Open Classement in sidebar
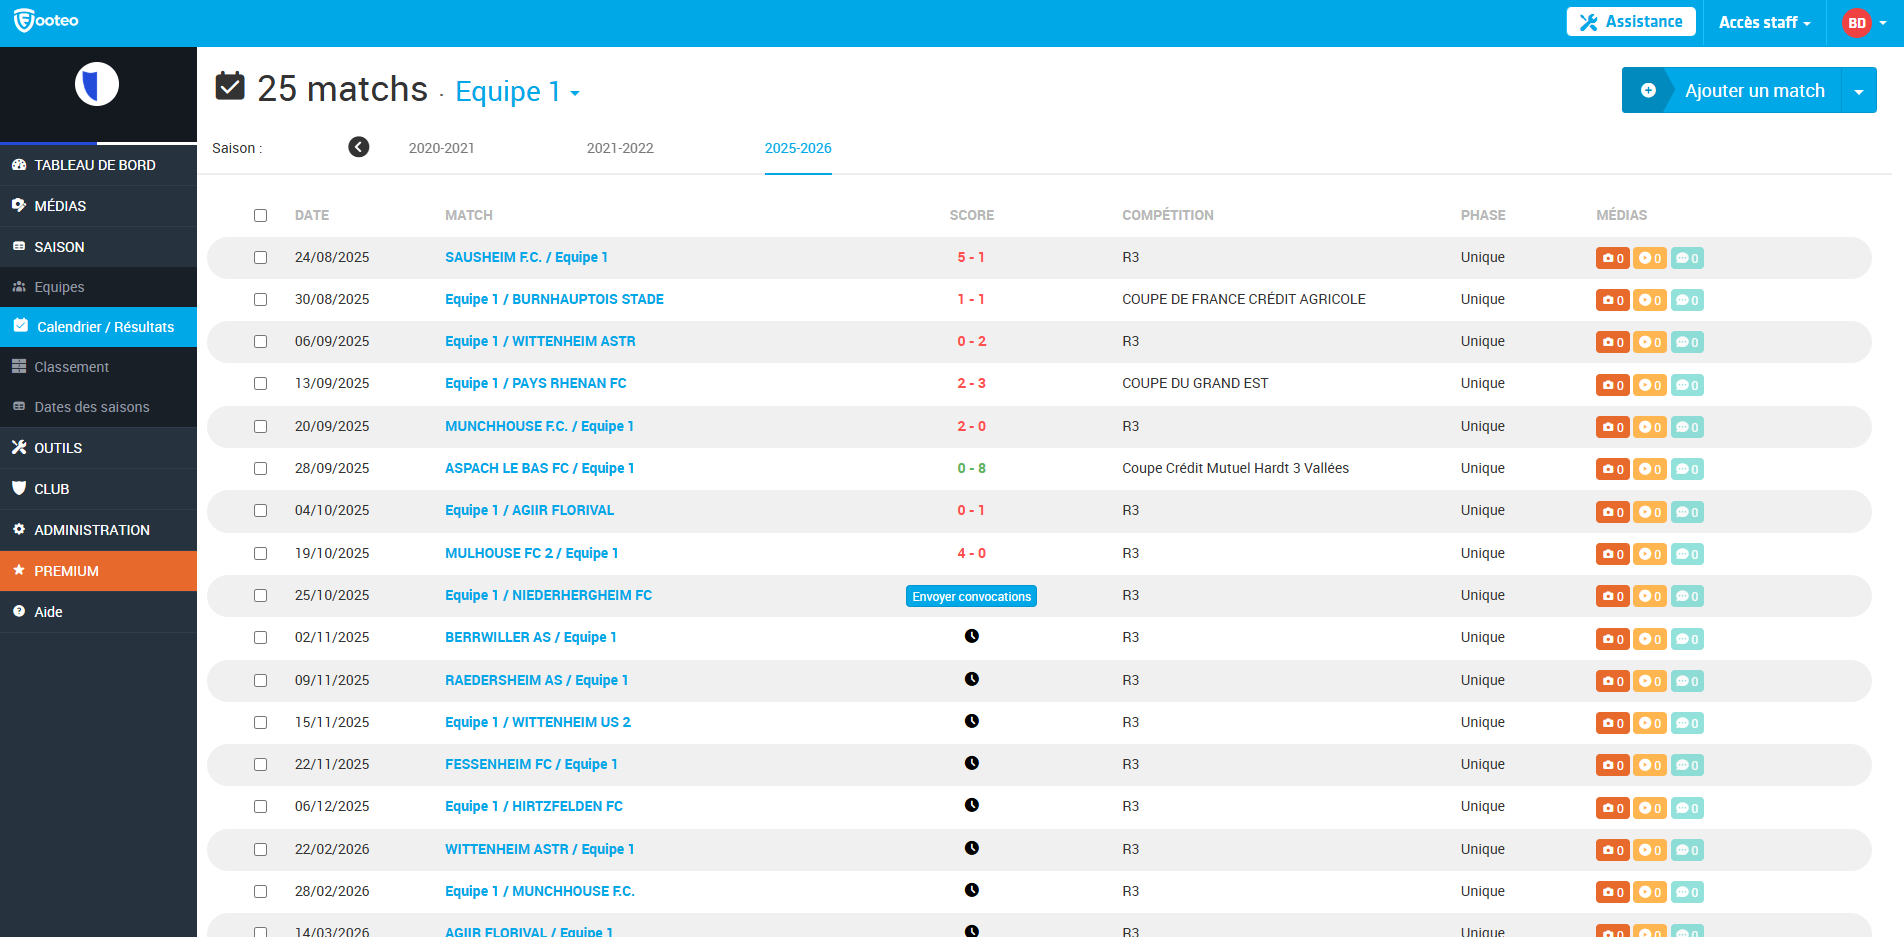The image size is (1904, 937). [98, 366]
